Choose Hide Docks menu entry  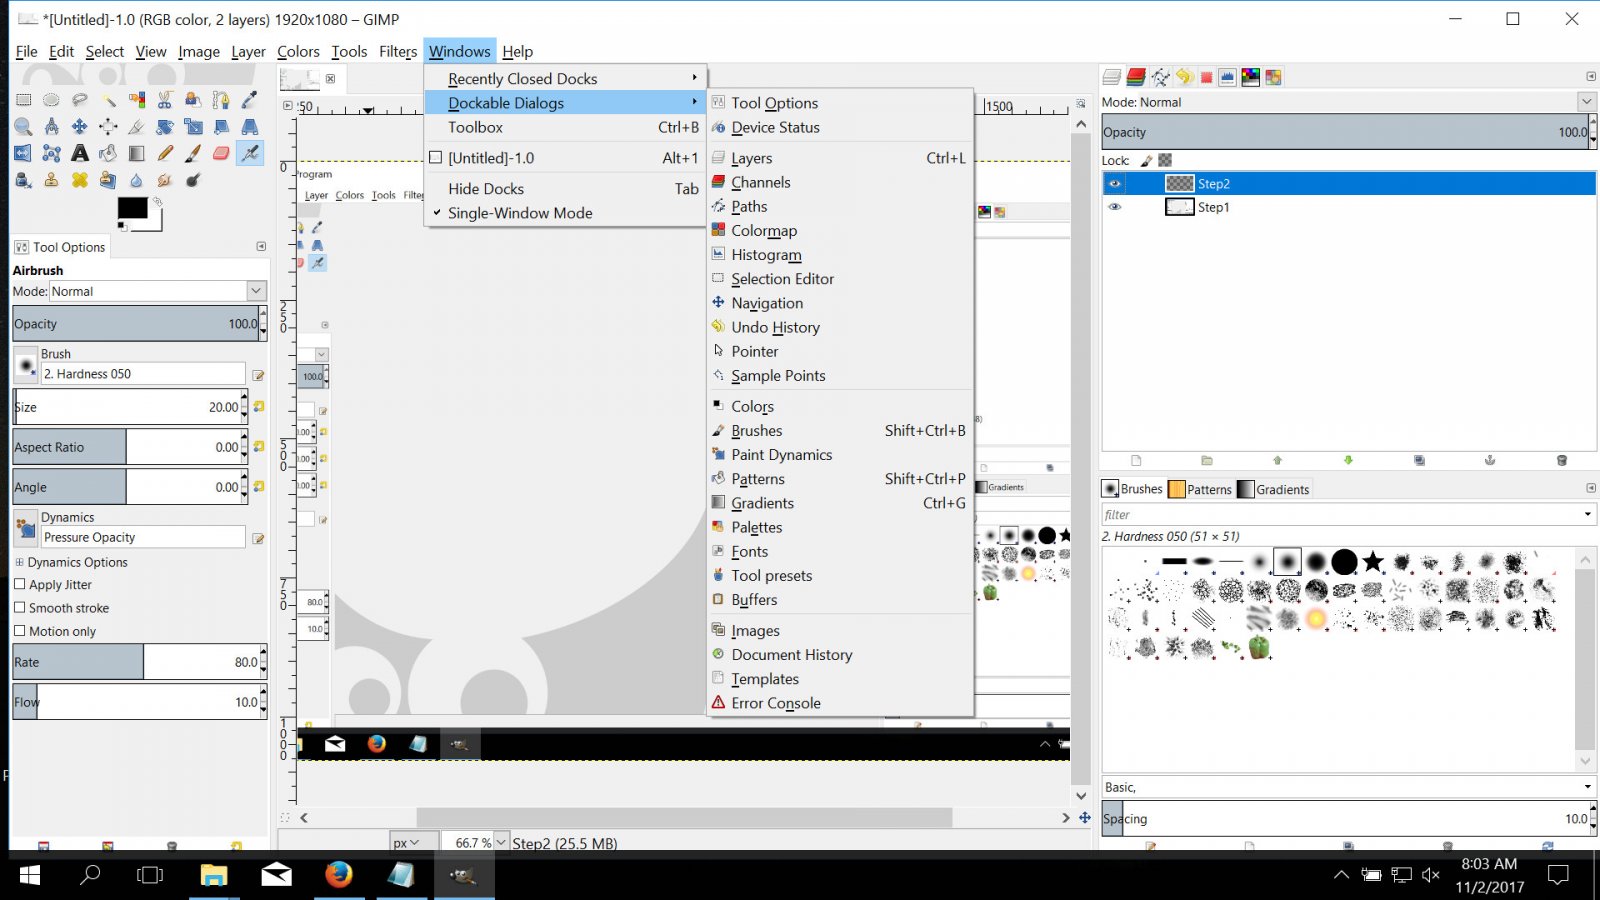565,189
